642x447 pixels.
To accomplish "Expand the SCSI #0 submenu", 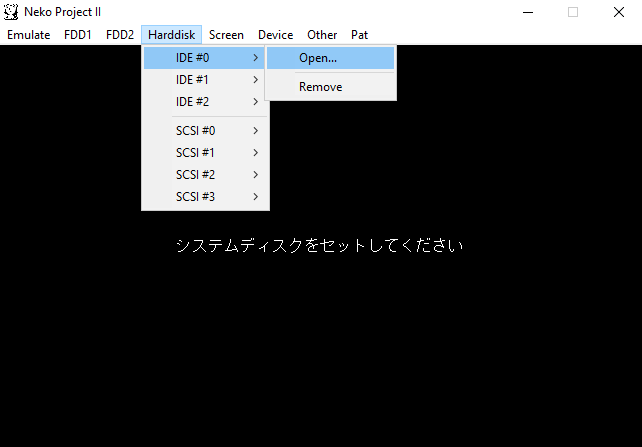I will [x=204, y=131].
